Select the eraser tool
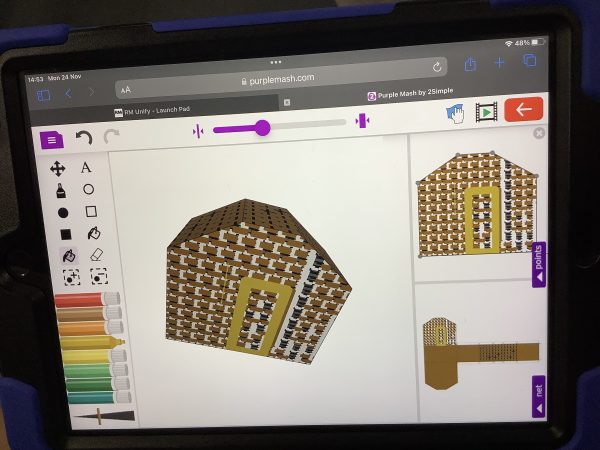This screenshot has width=600, height=450. point(97,255)
